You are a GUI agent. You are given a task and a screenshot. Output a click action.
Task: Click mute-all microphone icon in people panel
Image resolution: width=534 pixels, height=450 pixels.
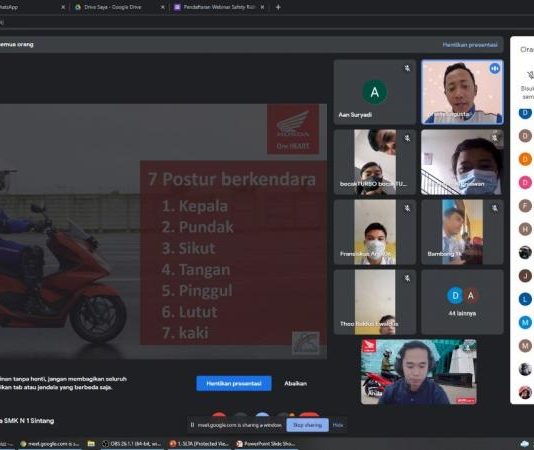click(530, 74)
